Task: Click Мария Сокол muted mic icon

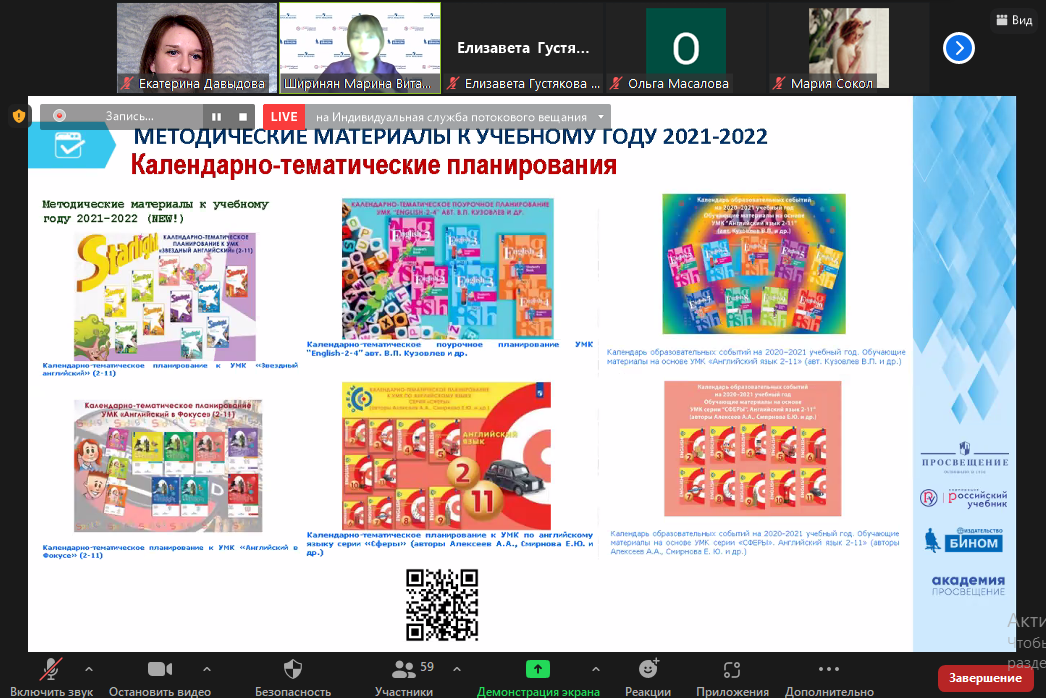Action: 778,83
